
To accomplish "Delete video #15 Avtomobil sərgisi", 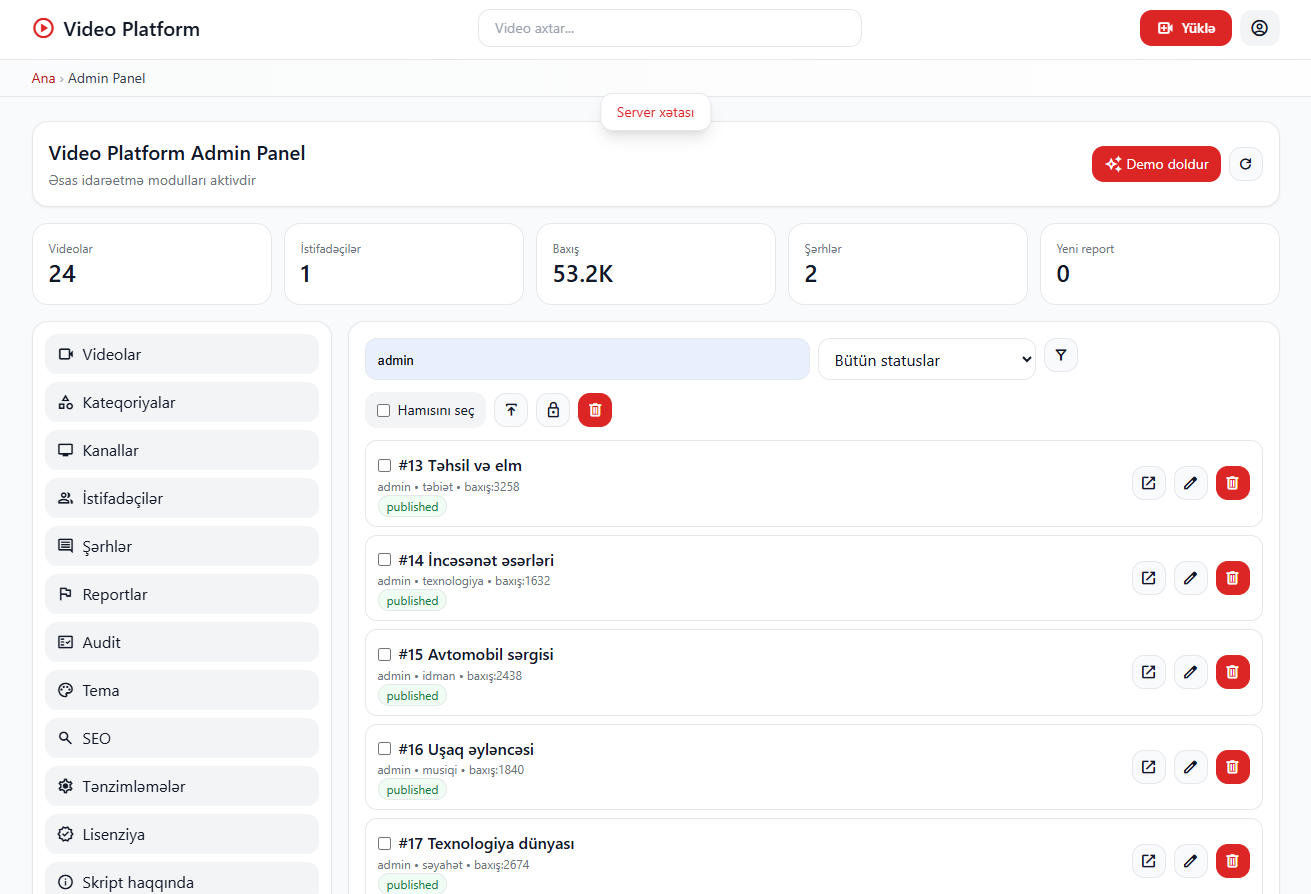I will point(1232,672).
